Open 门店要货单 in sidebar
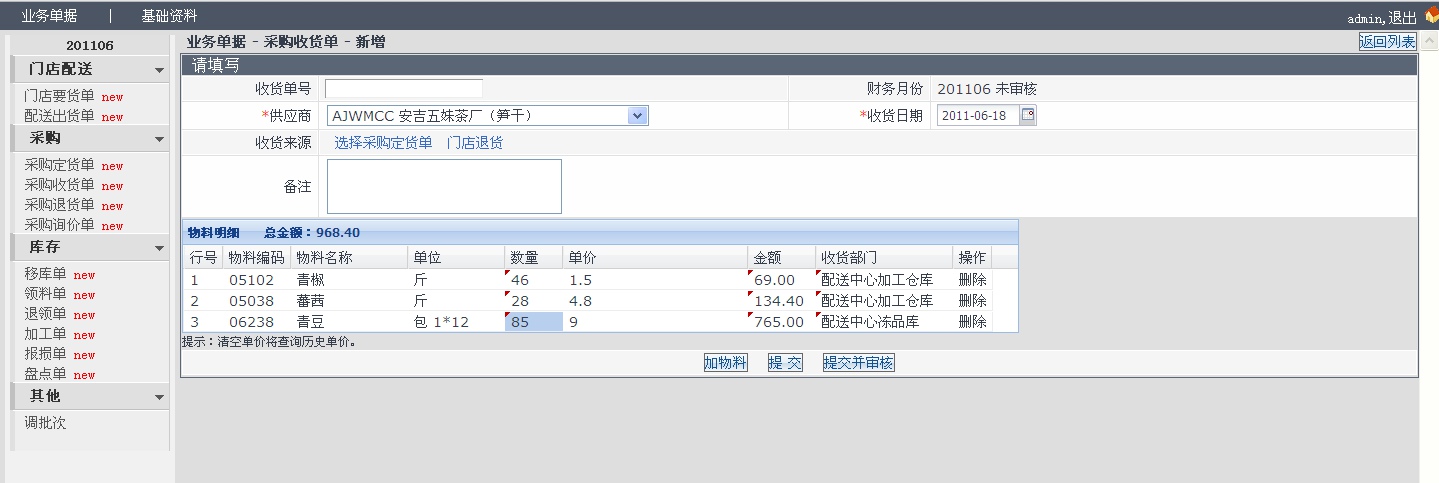Image resolution: width=1439 pixels, height=483 pixels. 59,97
